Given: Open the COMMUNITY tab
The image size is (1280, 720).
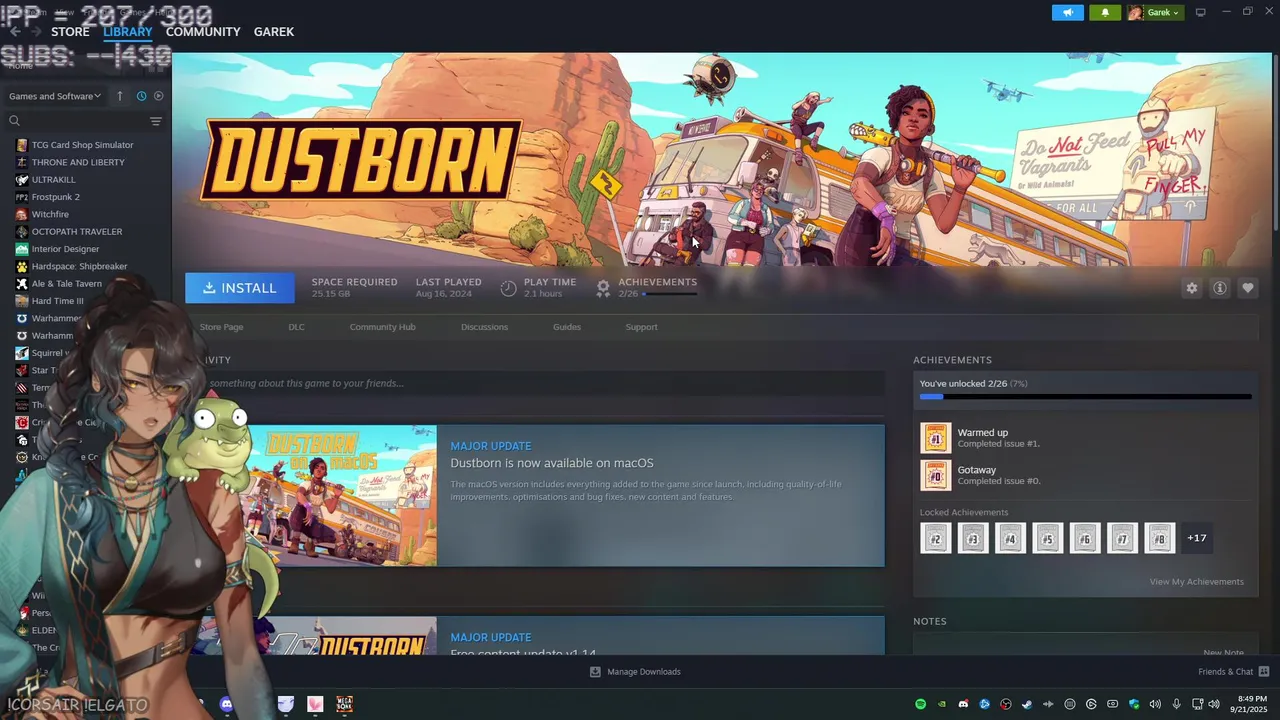Looking at the screenshot, I should tap(203, 32).
